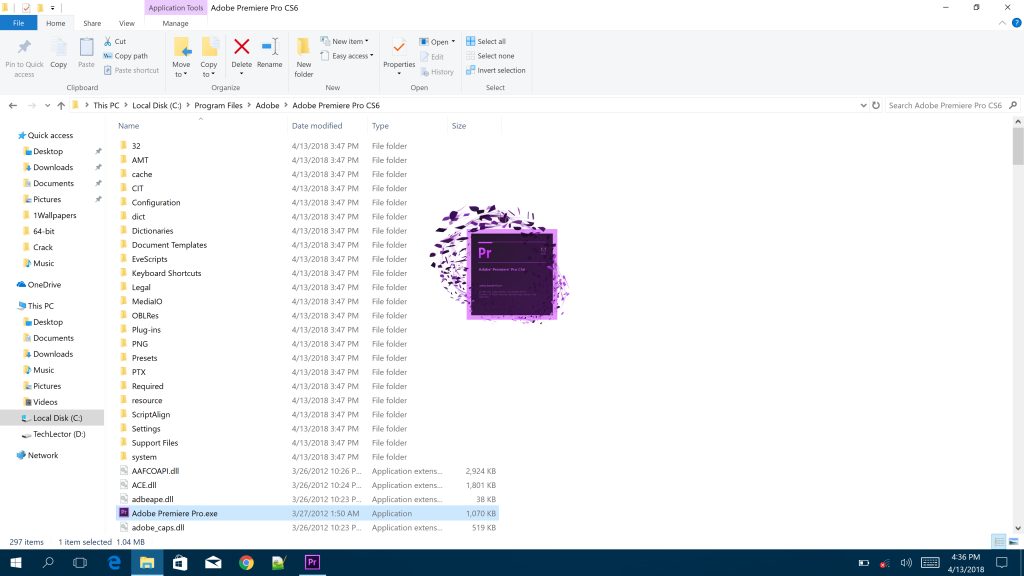
Task: Select Network in the navigation pane
Action: (42, 455)
